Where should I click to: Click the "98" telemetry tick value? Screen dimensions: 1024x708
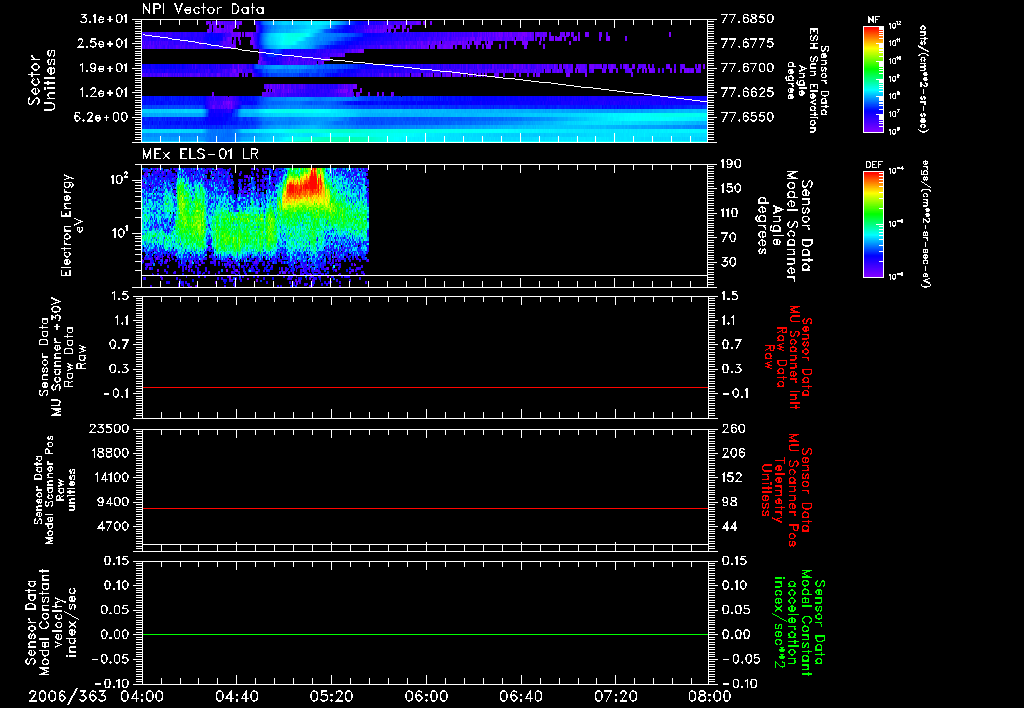728,502
